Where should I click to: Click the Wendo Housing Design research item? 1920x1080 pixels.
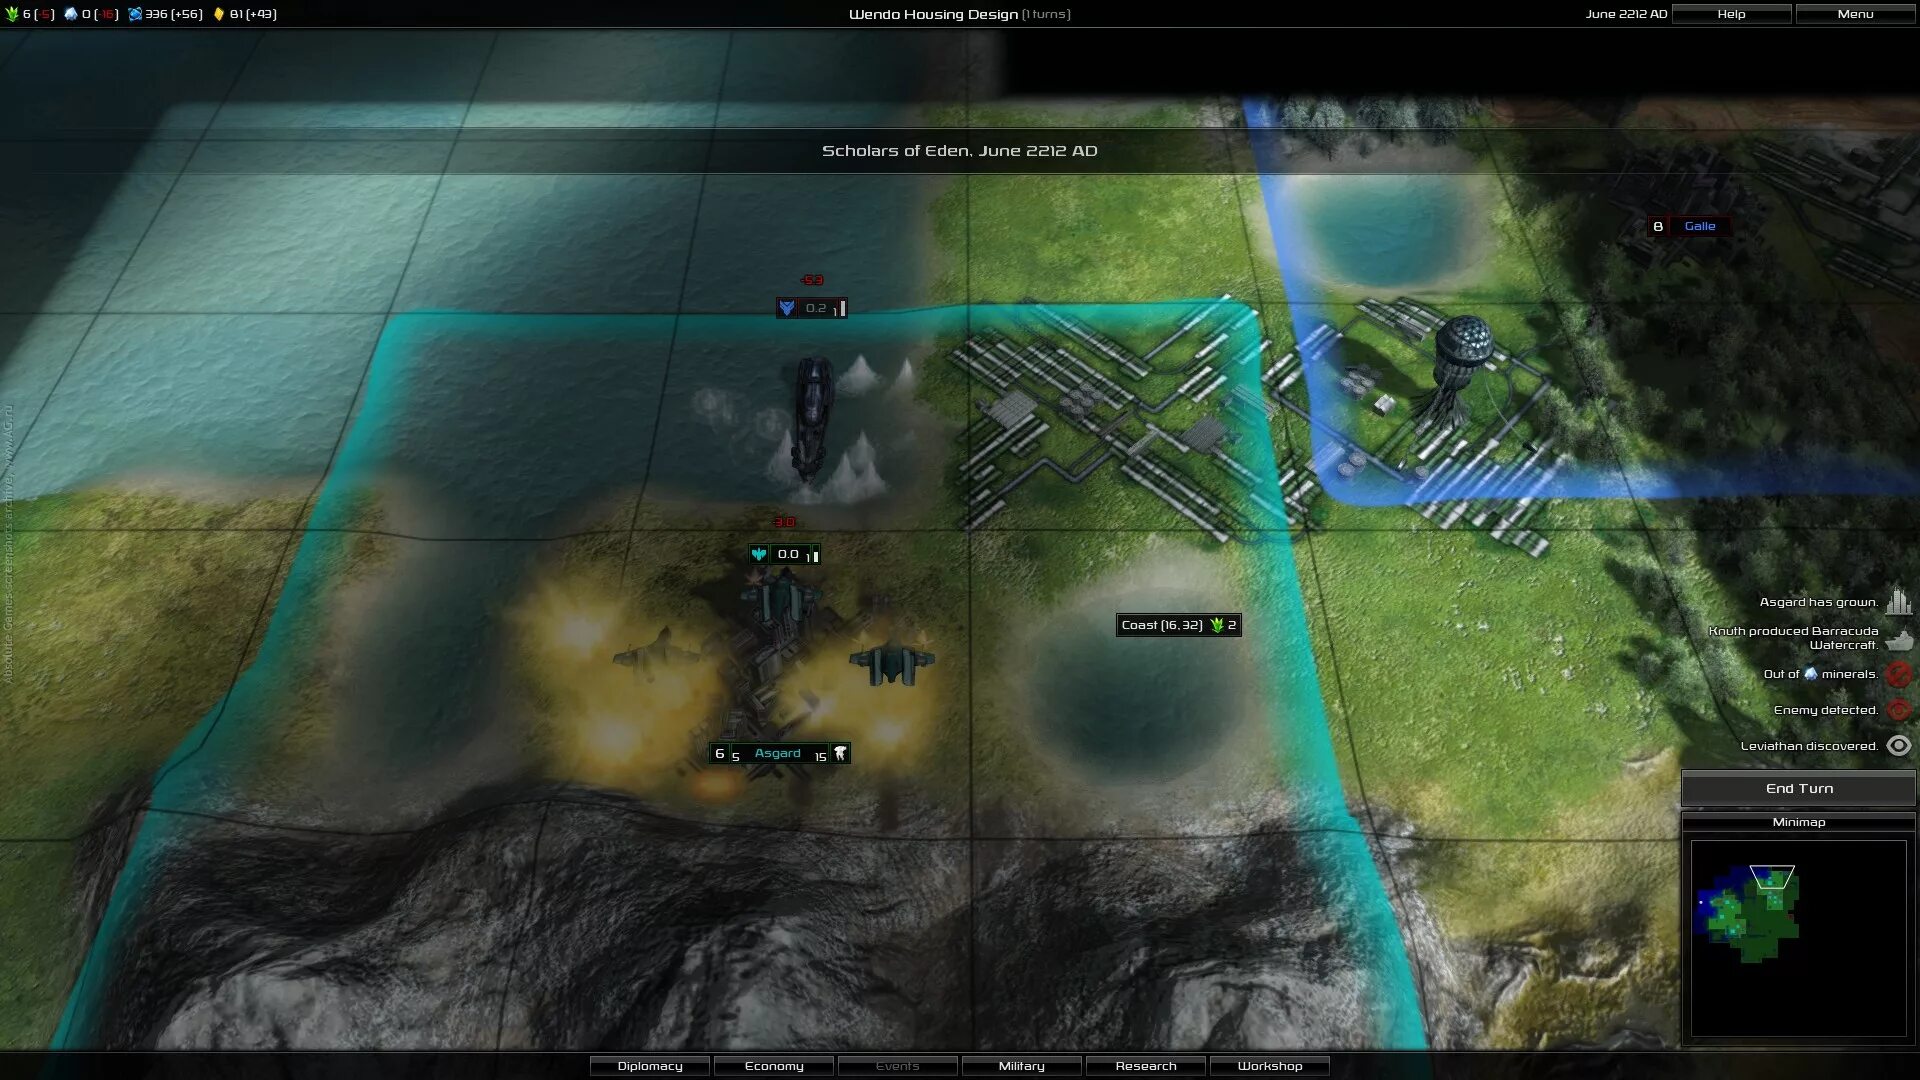point(960,13)
